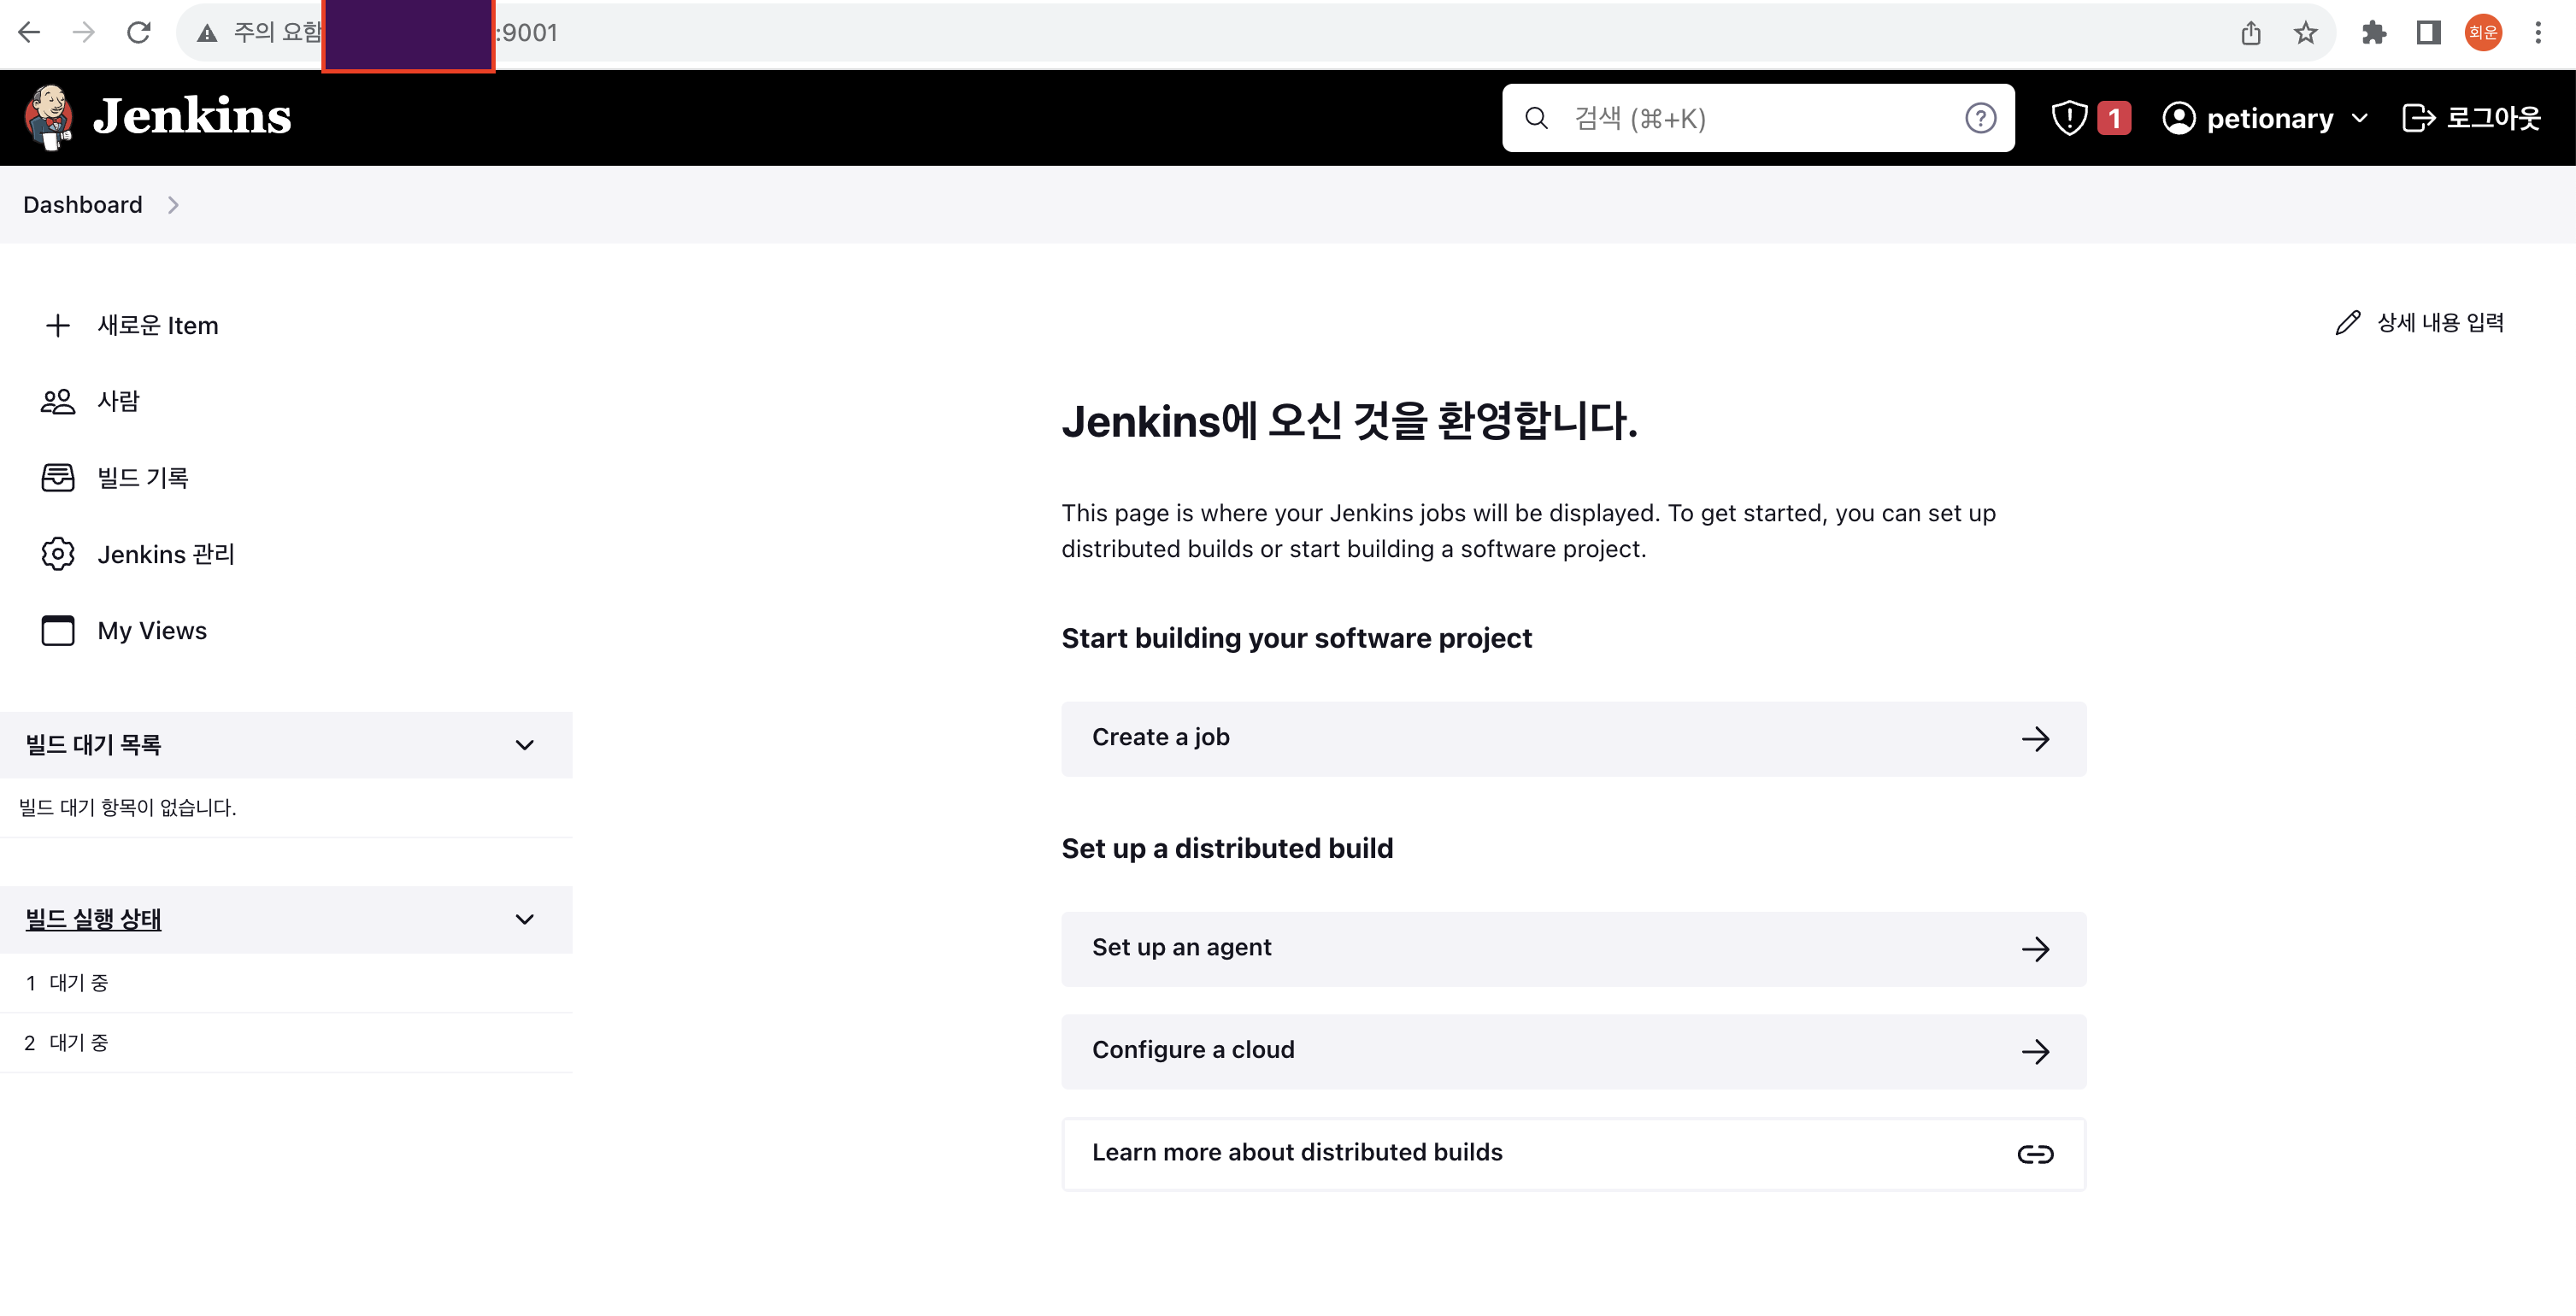Open the browser extensions puzzle icon
This screenshot has width=2576, height=1316.
tap(2373, 33)
